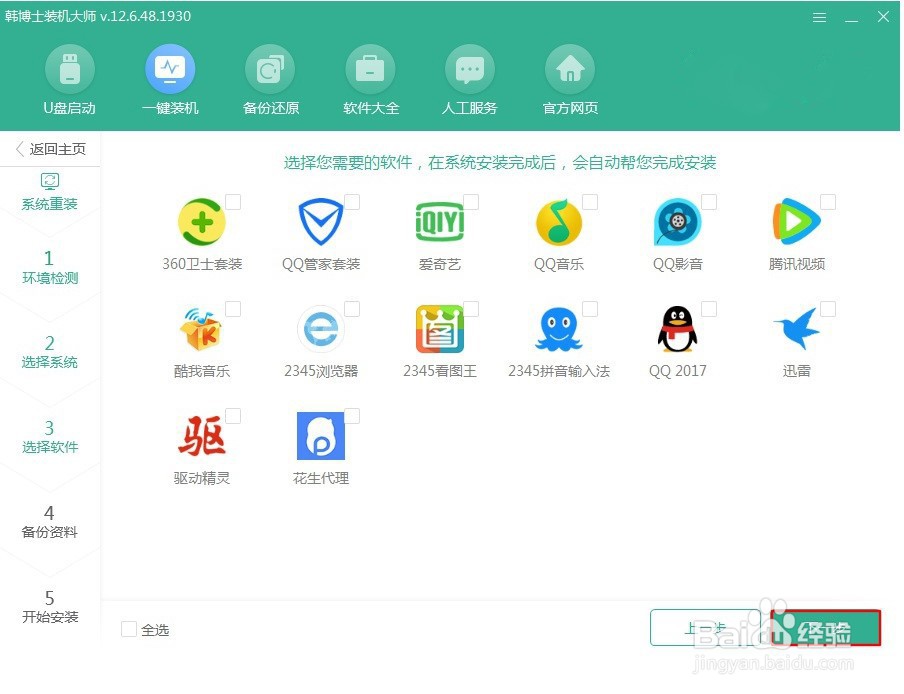This screenshot has height=694, width=904.
Task: Click the U盘启动 label
Action: 70,108
